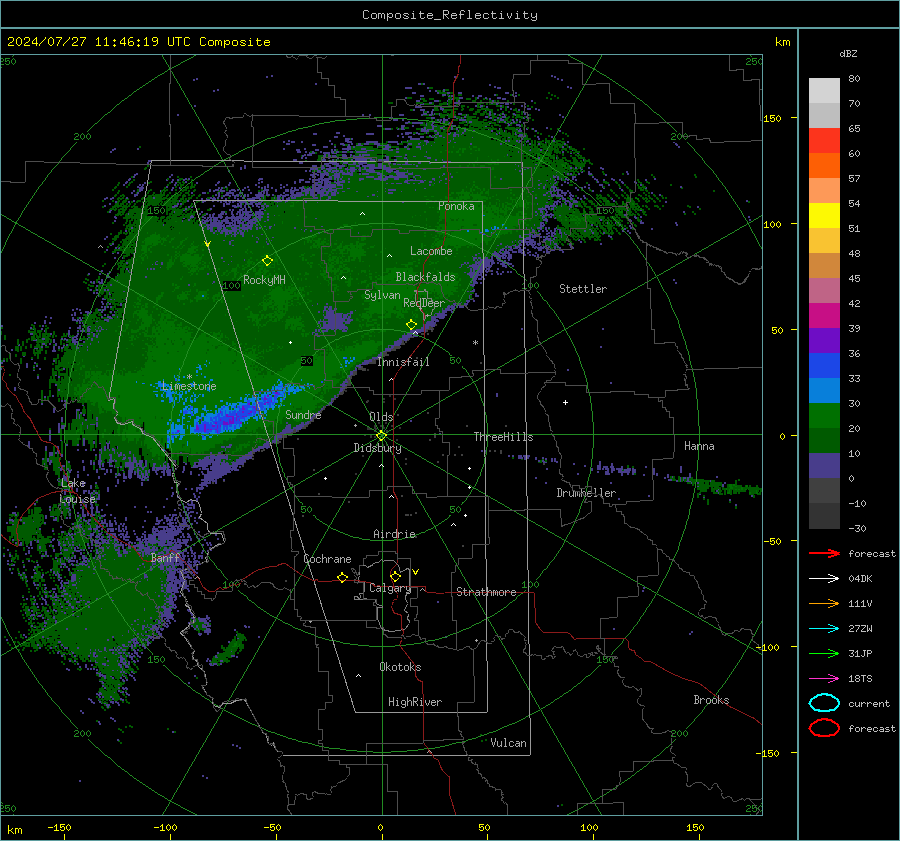The height and width of the screenshot is (841, 900).
Task: Click the magenta 18TS arrow legend icon
Action: coord(824,679)
